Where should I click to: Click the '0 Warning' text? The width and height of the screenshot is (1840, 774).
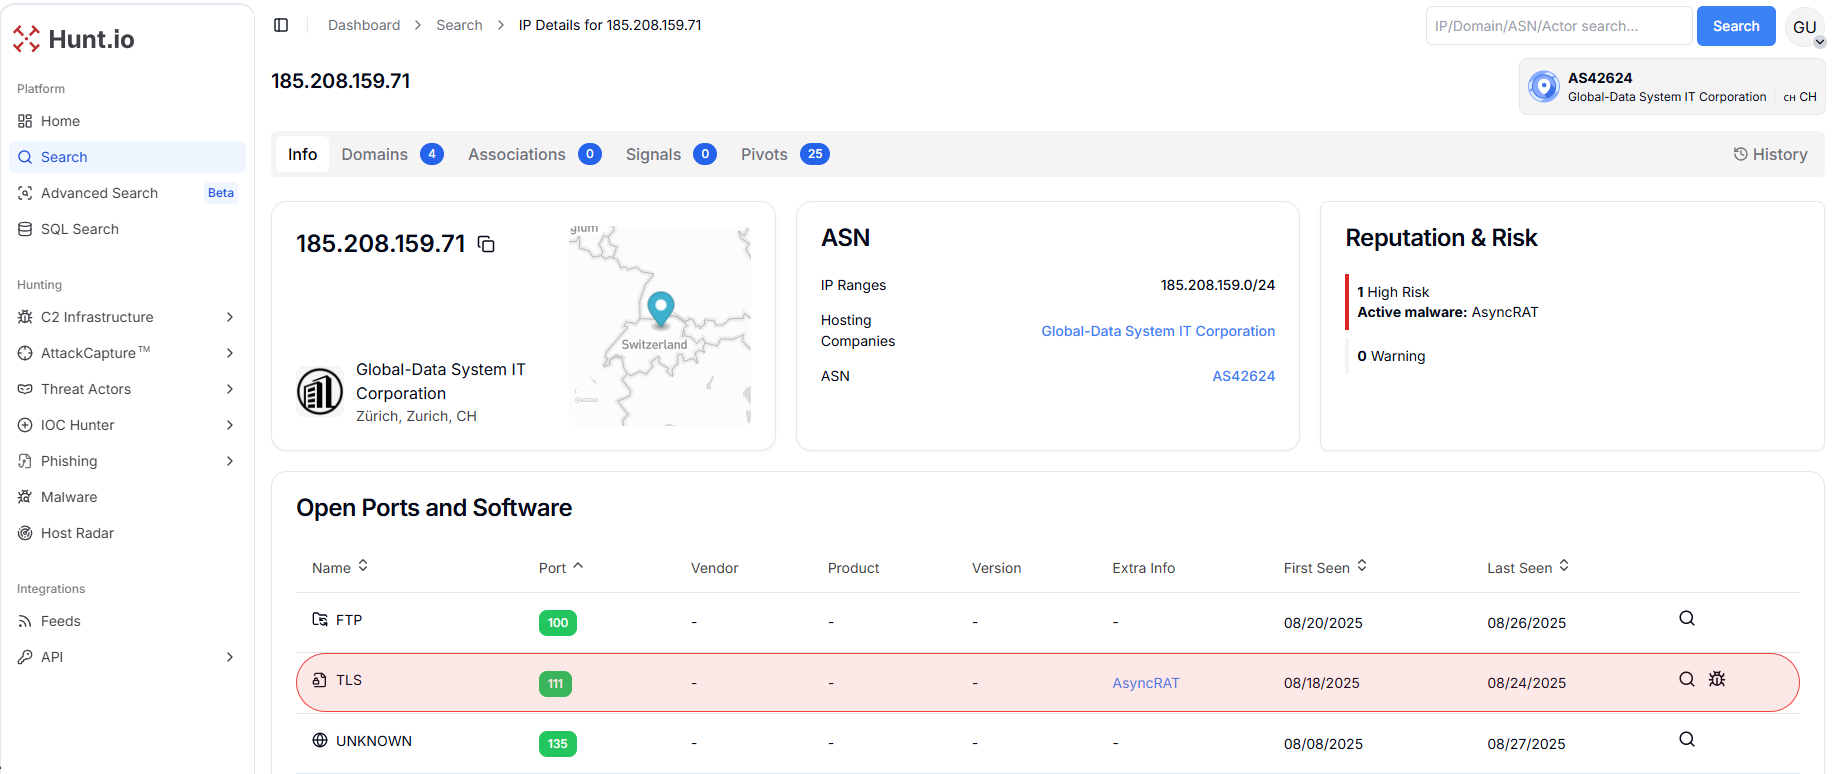tap(1391, 356)
